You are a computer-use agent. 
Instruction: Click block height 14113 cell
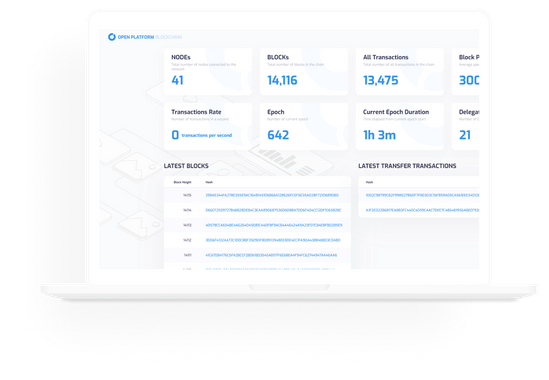point(187,225)
